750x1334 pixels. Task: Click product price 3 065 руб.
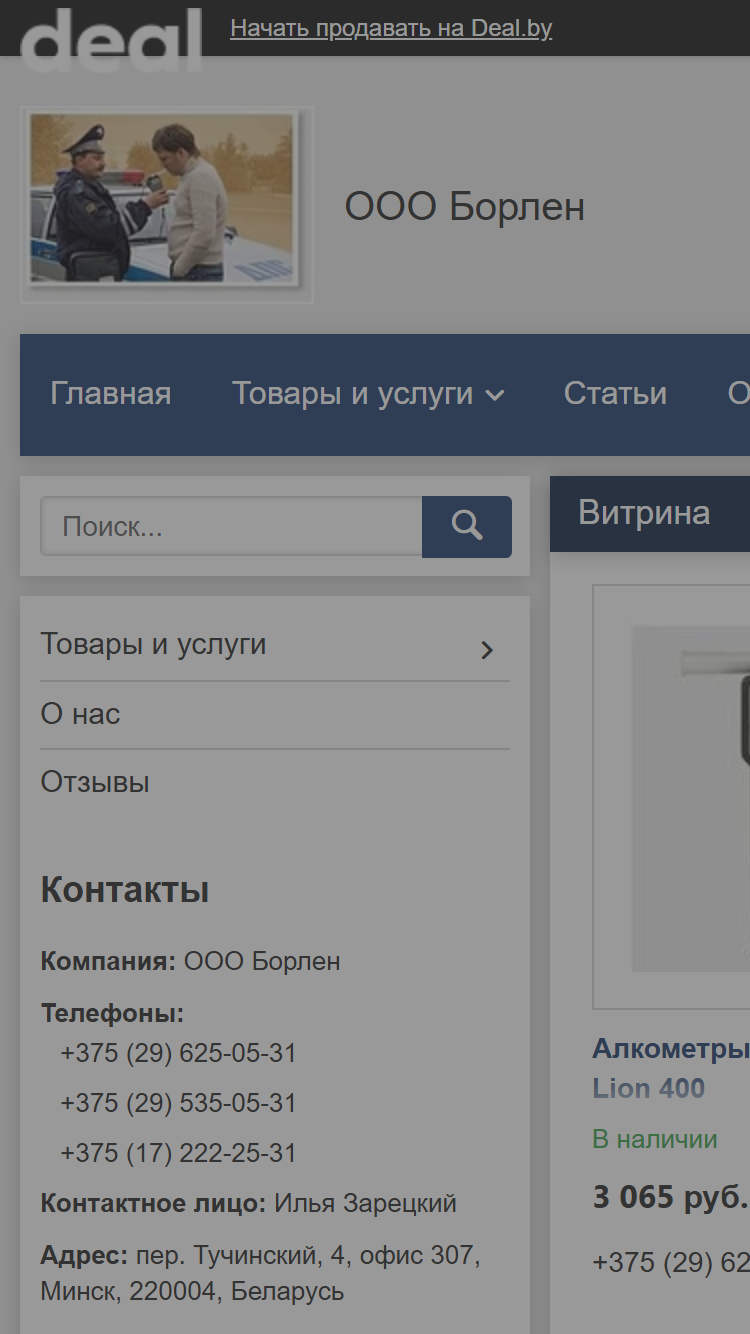tap(671, 1197)
